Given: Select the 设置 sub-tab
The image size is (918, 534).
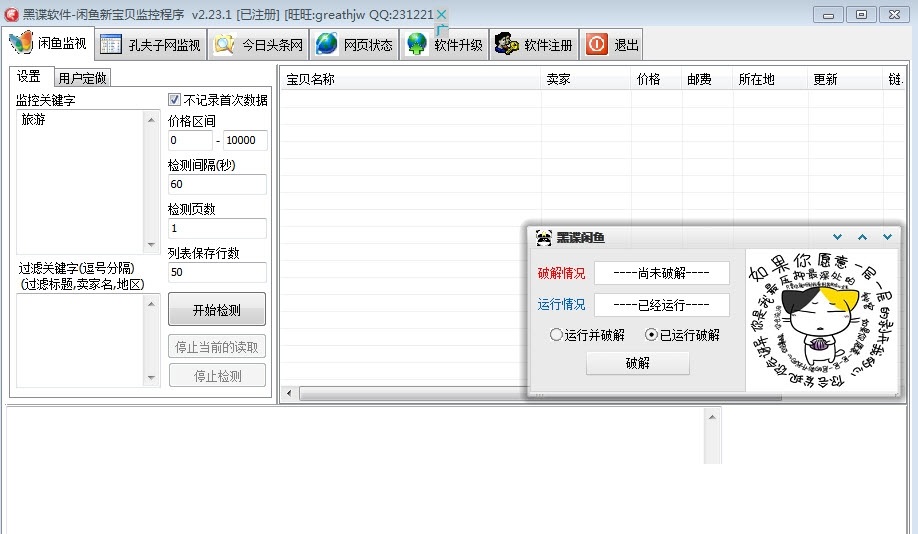Looking at the screenshot, I should pos(29,76).
